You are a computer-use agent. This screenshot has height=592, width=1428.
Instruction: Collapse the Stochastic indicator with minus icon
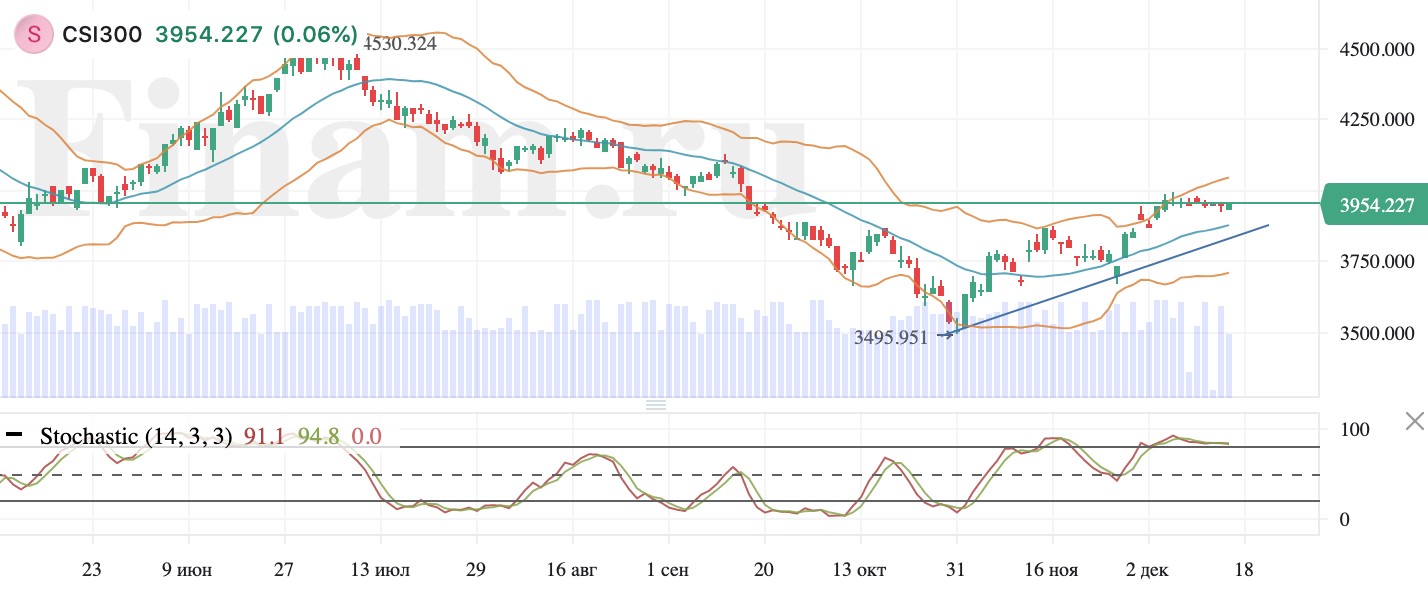[x=14, y=435]
